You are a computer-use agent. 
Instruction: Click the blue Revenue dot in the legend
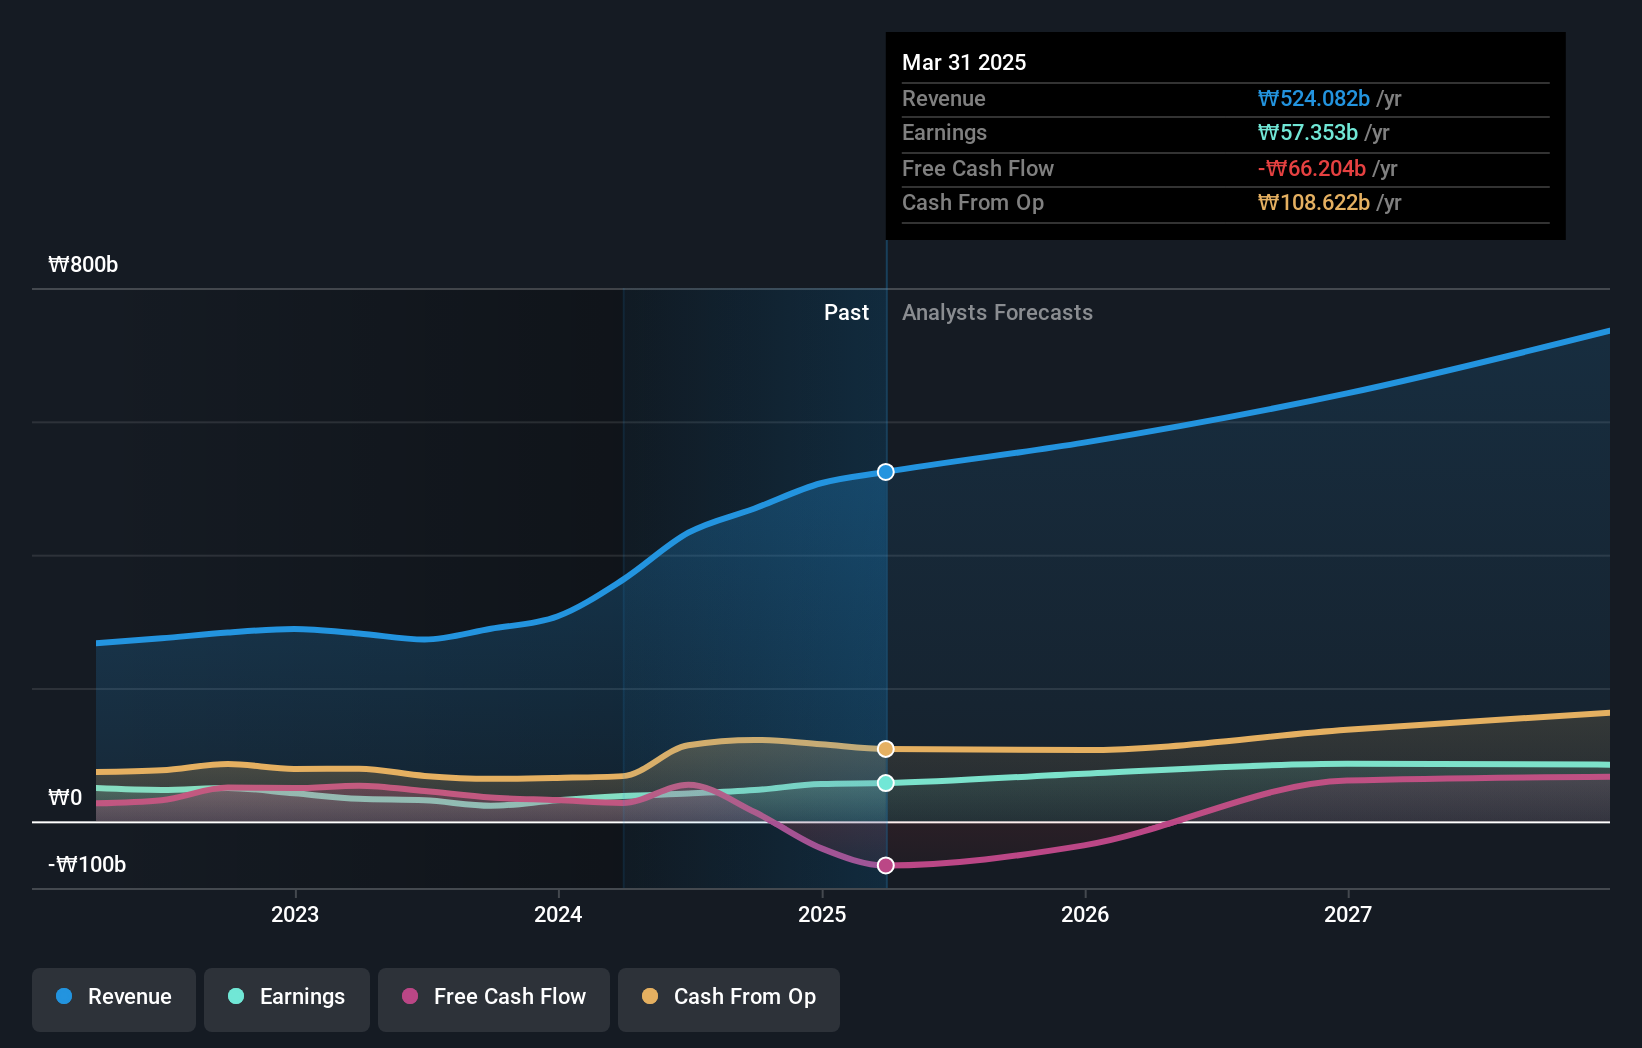[x=63, y=997]
